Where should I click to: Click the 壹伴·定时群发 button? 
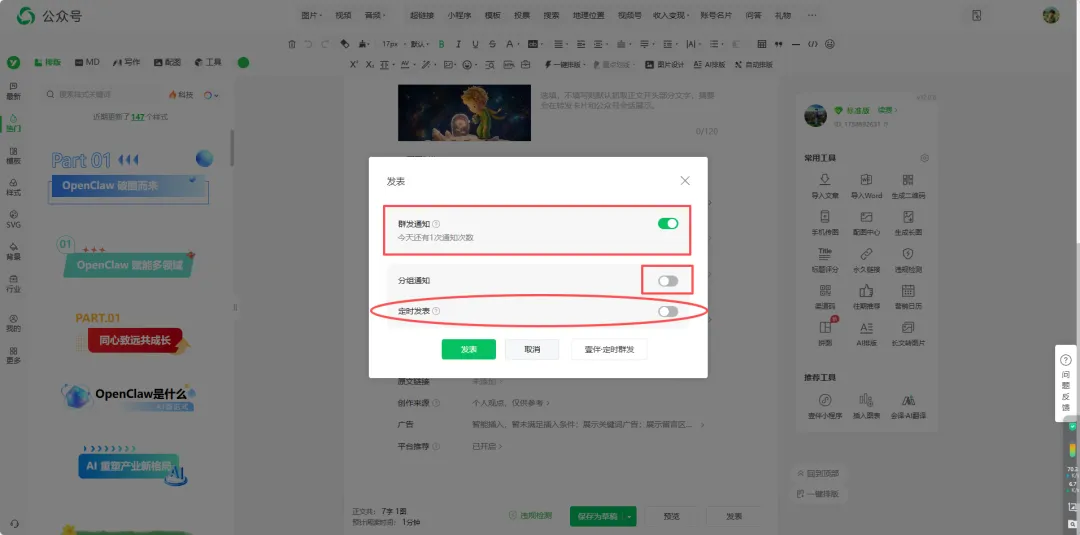point(609,349)
